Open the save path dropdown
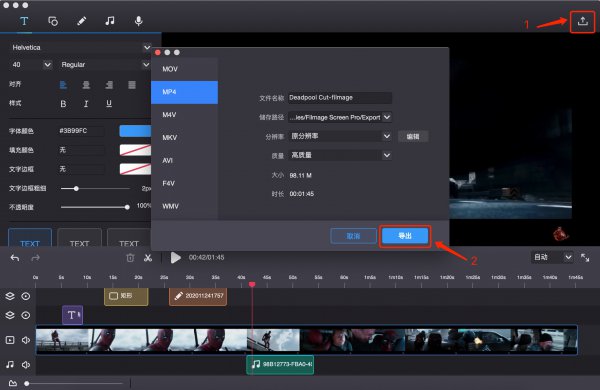 pyautogui.click(x=340, y=117)
